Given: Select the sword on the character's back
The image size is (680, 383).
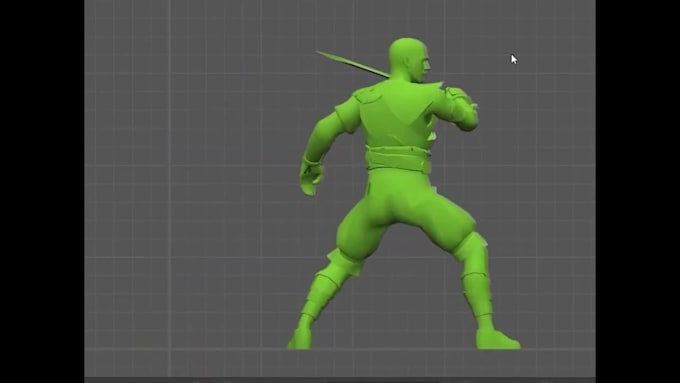Looking at the screenshot, I should (x=352, y=64).
